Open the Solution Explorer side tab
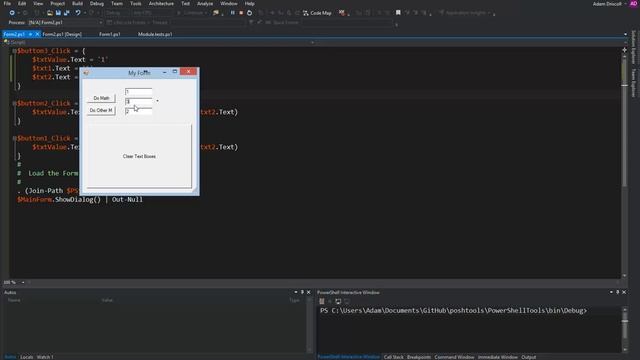 click(634, 47)
